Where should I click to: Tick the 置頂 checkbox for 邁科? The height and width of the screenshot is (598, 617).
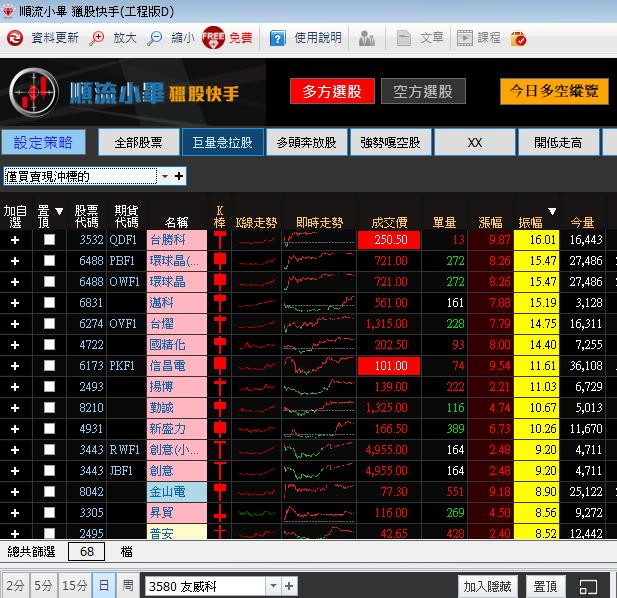tap(50, 303)
